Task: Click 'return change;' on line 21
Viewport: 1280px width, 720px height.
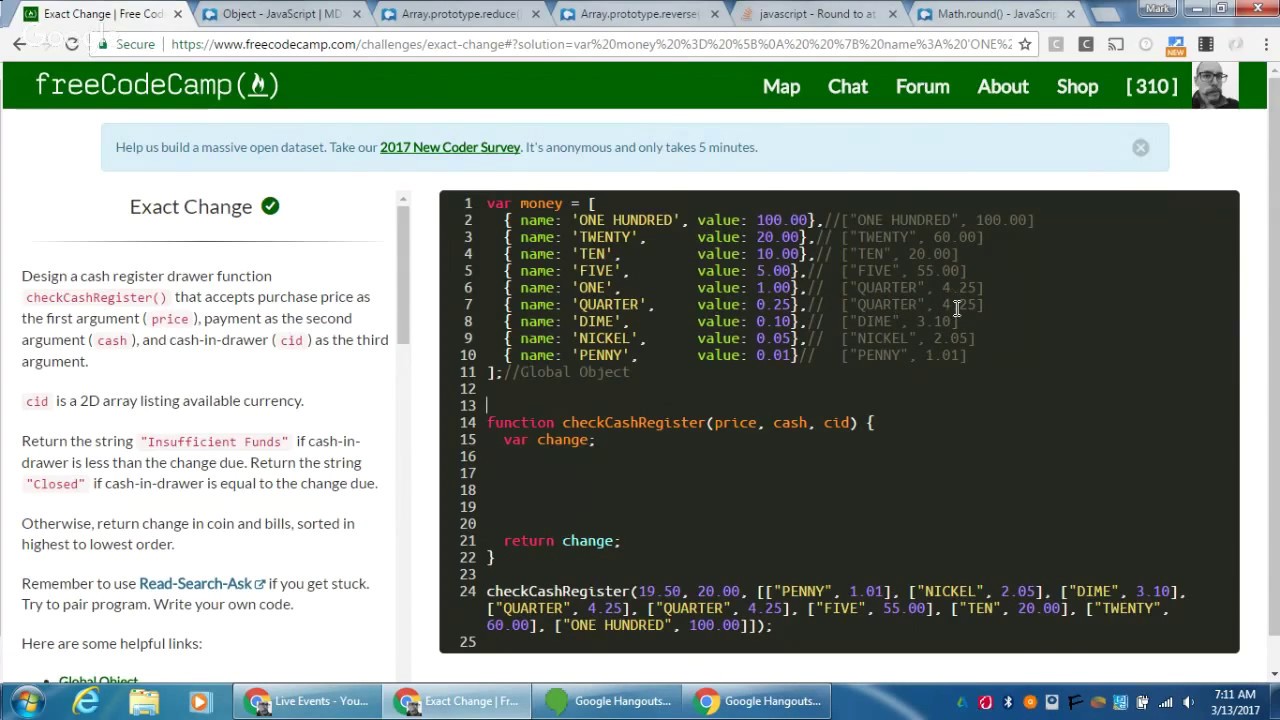Action: point(562,540)
